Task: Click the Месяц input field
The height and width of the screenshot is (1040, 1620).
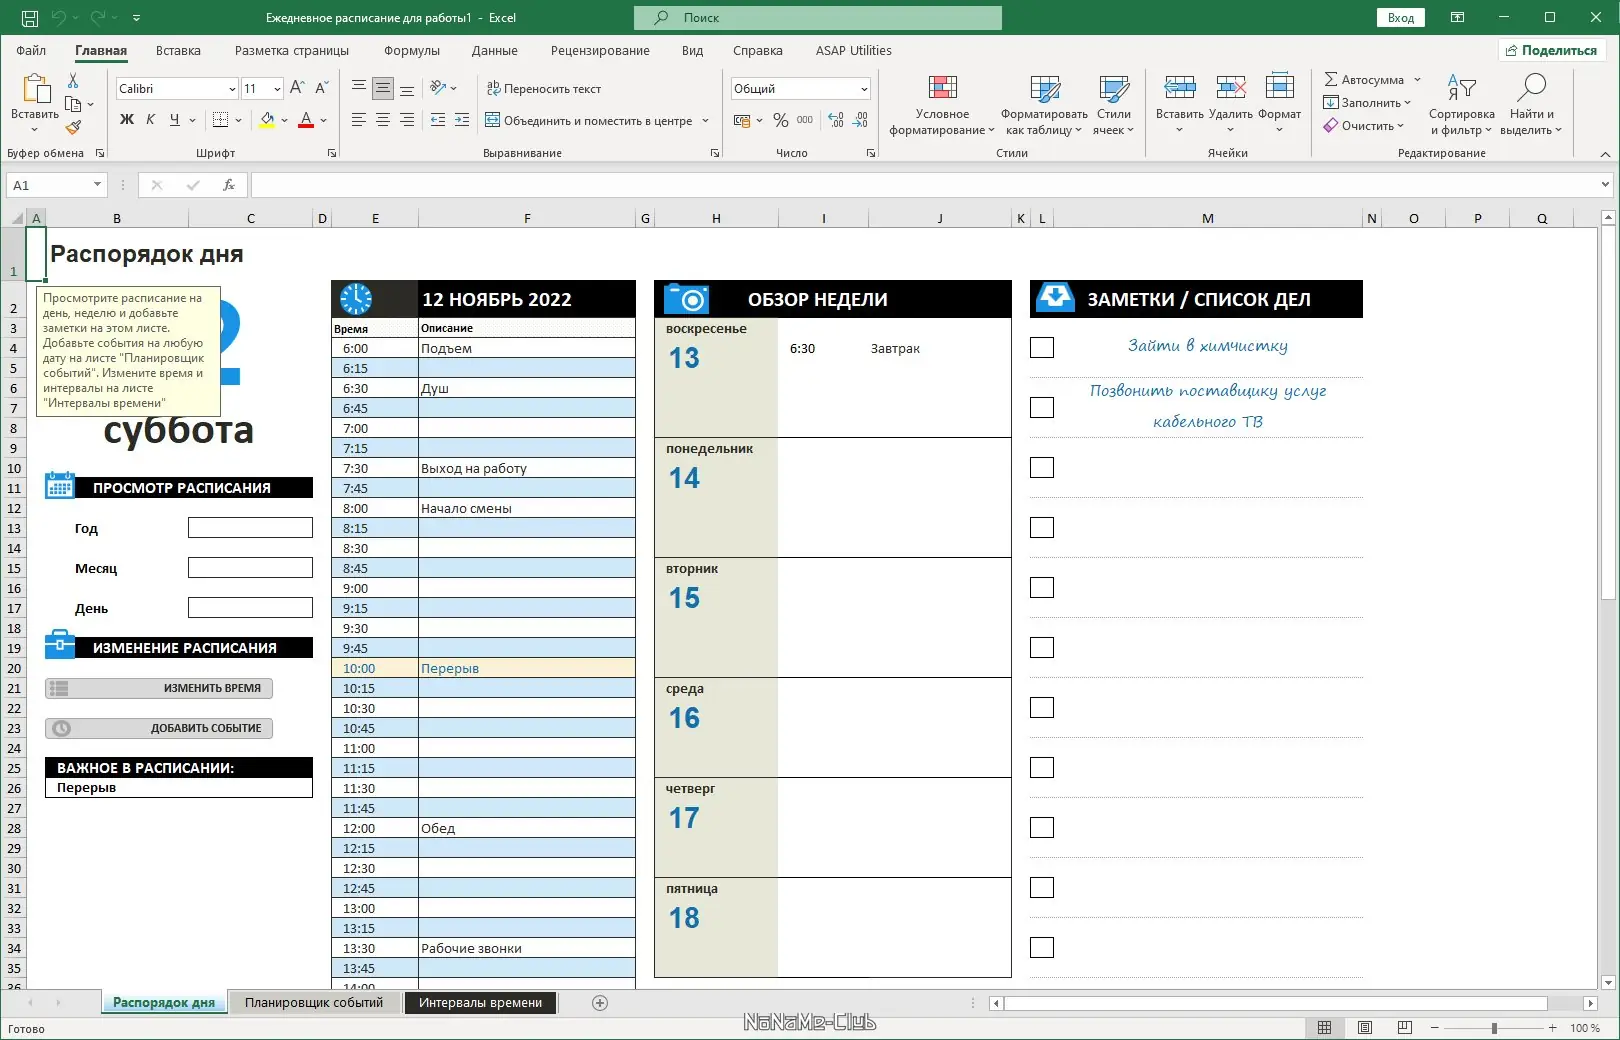Action: point(250,568)
